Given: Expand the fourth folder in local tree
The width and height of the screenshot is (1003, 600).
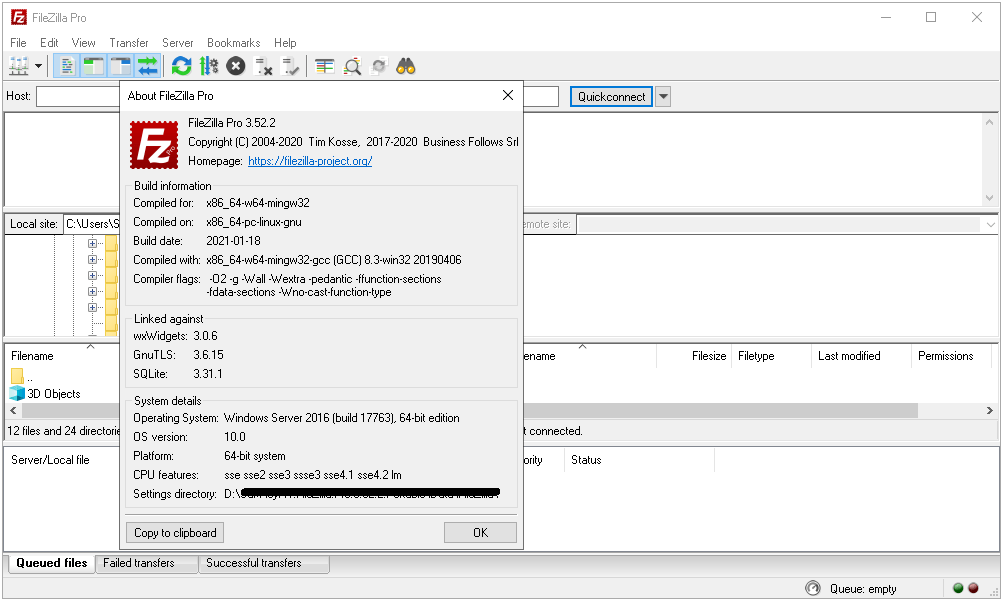Looking at the screenshot, I should [92, 291].
